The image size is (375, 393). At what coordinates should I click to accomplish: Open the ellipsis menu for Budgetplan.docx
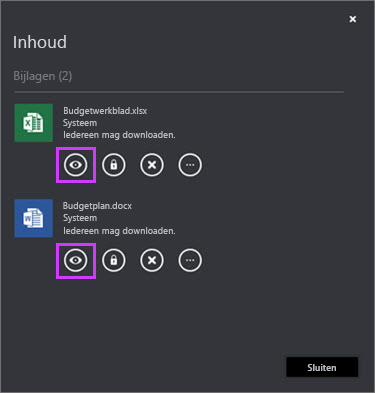(190, 260)
